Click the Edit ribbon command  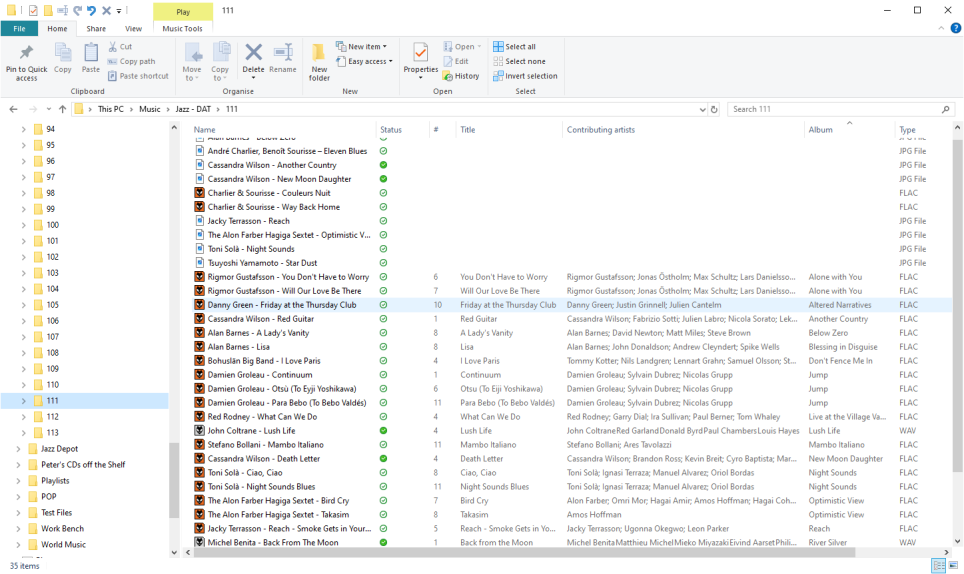click(456, 61)
